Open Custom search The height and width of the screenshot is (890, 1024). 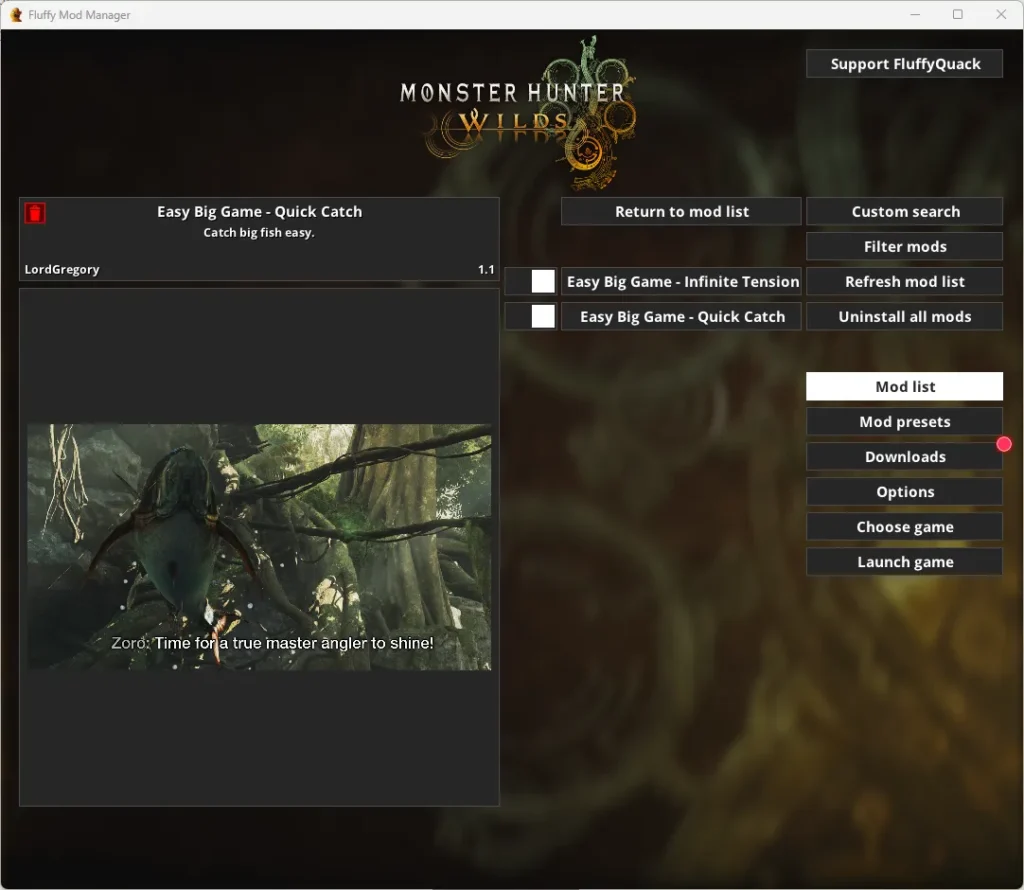point(904,212)
